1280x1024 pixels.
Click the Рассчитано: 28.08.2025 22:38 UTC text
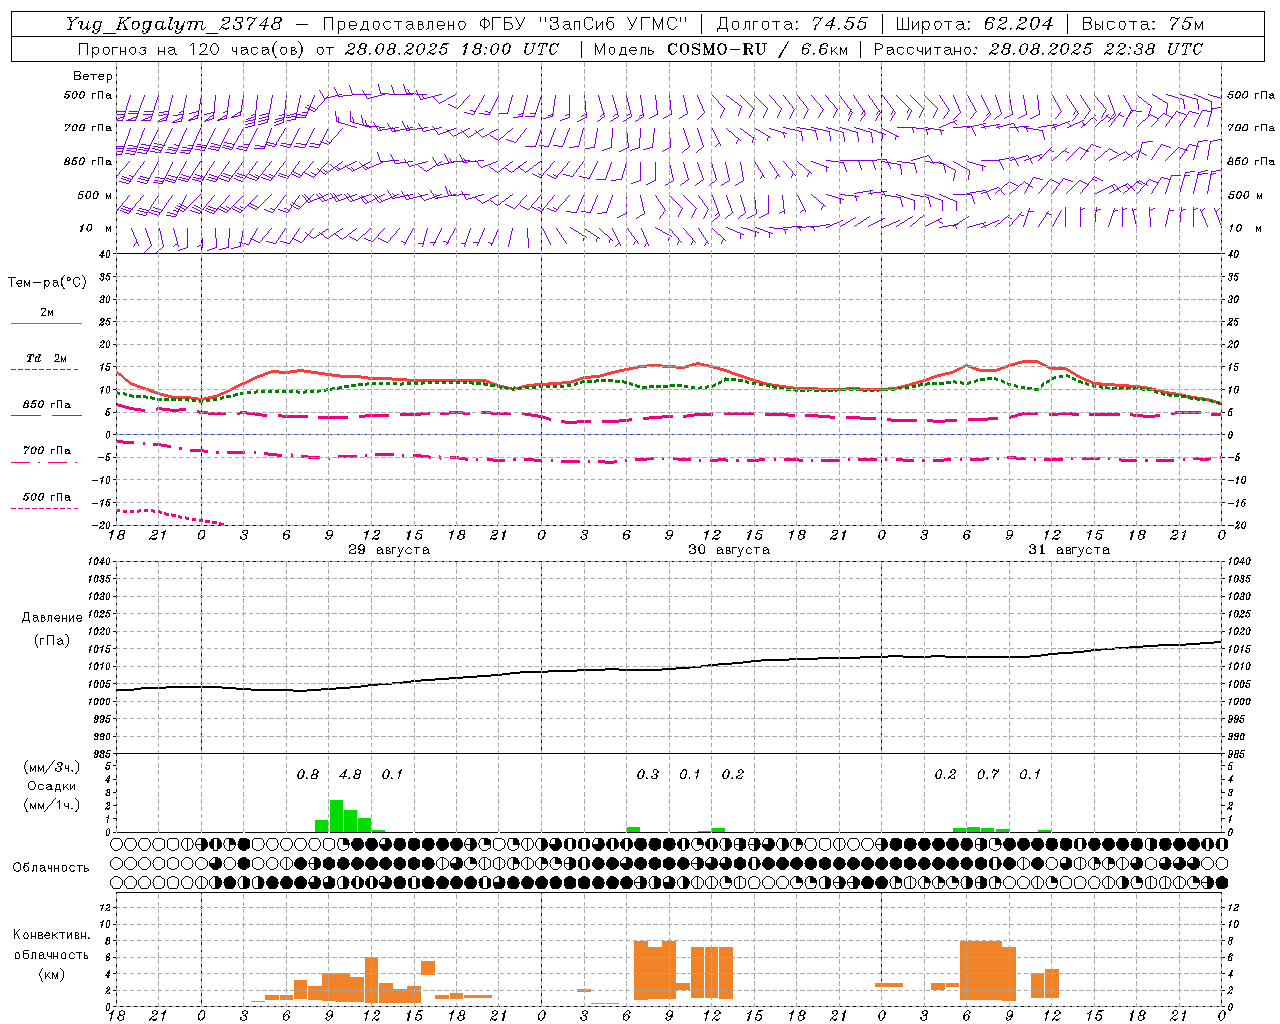(1038, 49)
